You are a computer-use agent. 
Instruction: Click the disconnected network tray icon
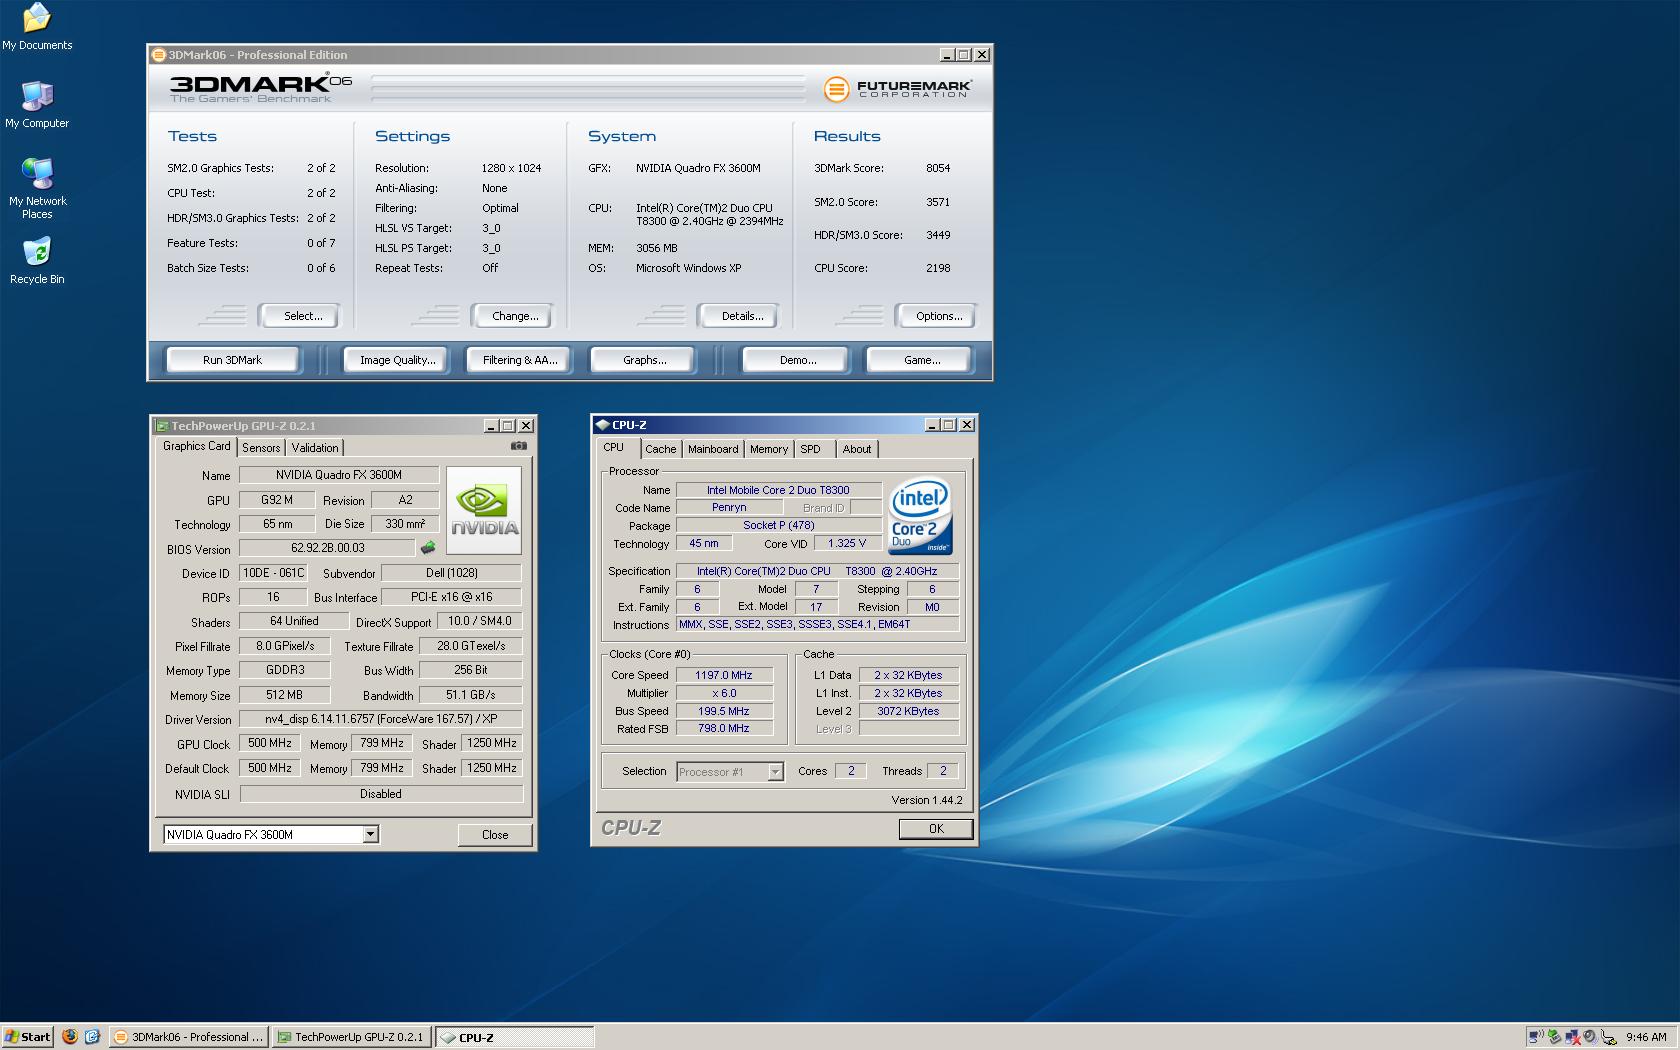point(1573,1037)
